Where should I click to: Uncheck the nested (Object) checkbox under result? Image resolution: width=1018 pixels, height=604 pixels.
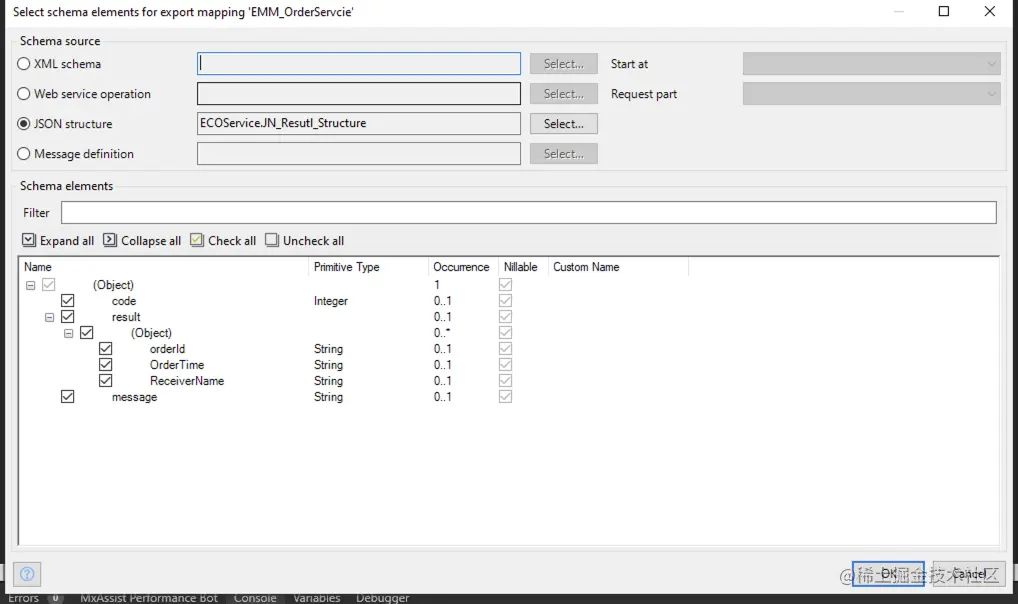click(x=86, y=333)
